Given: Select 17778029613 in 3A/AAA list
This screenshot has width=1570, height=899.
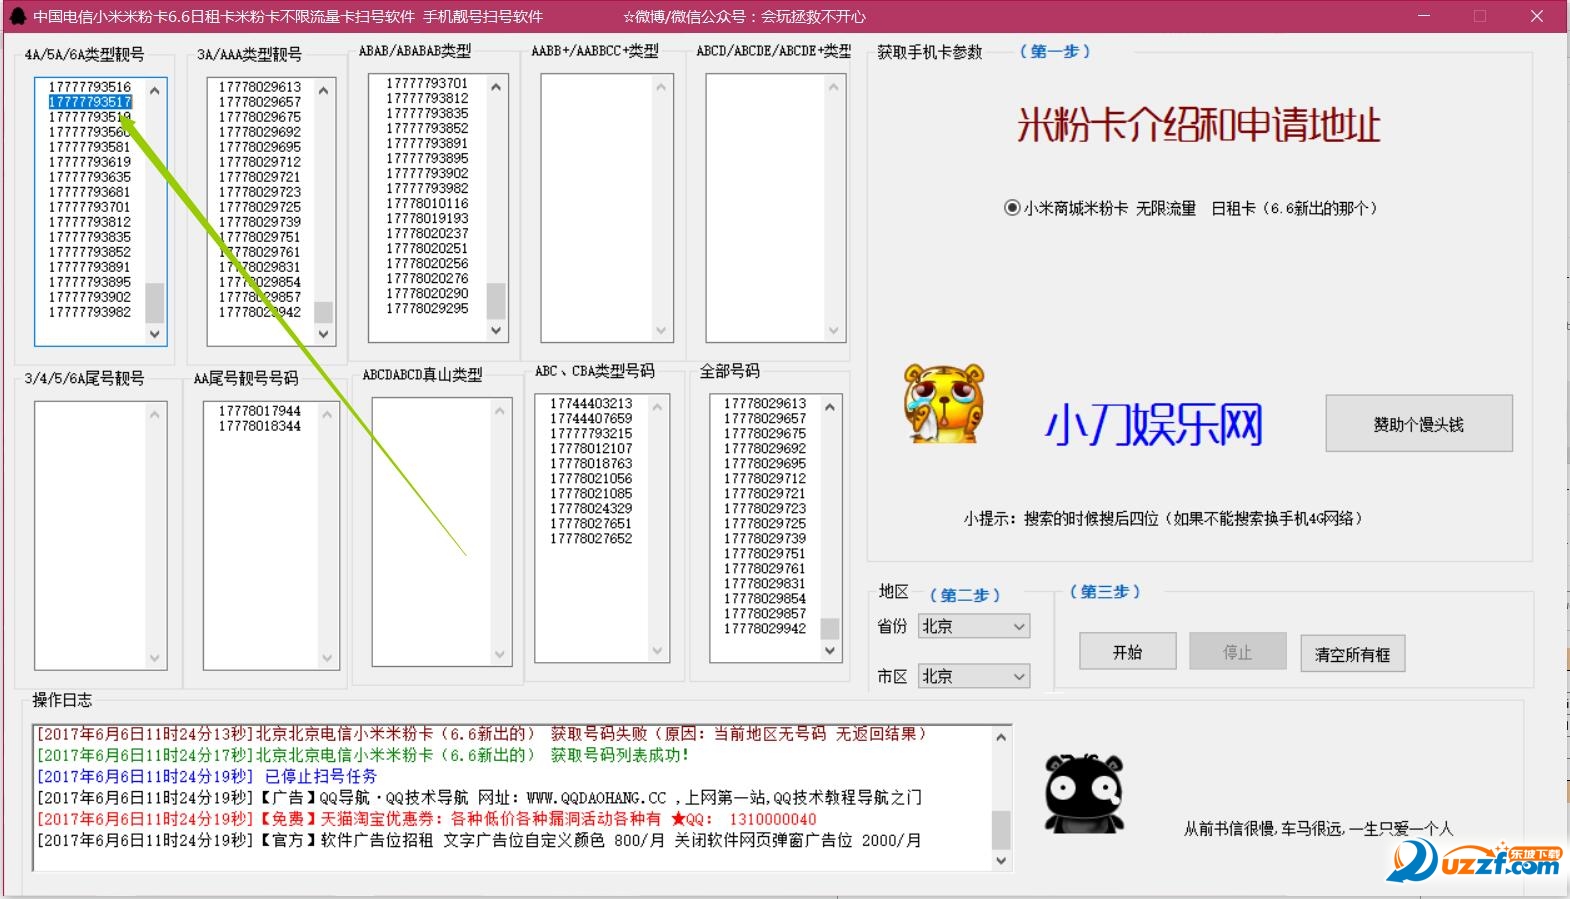Looking at the screenshot, I should 260,87.
